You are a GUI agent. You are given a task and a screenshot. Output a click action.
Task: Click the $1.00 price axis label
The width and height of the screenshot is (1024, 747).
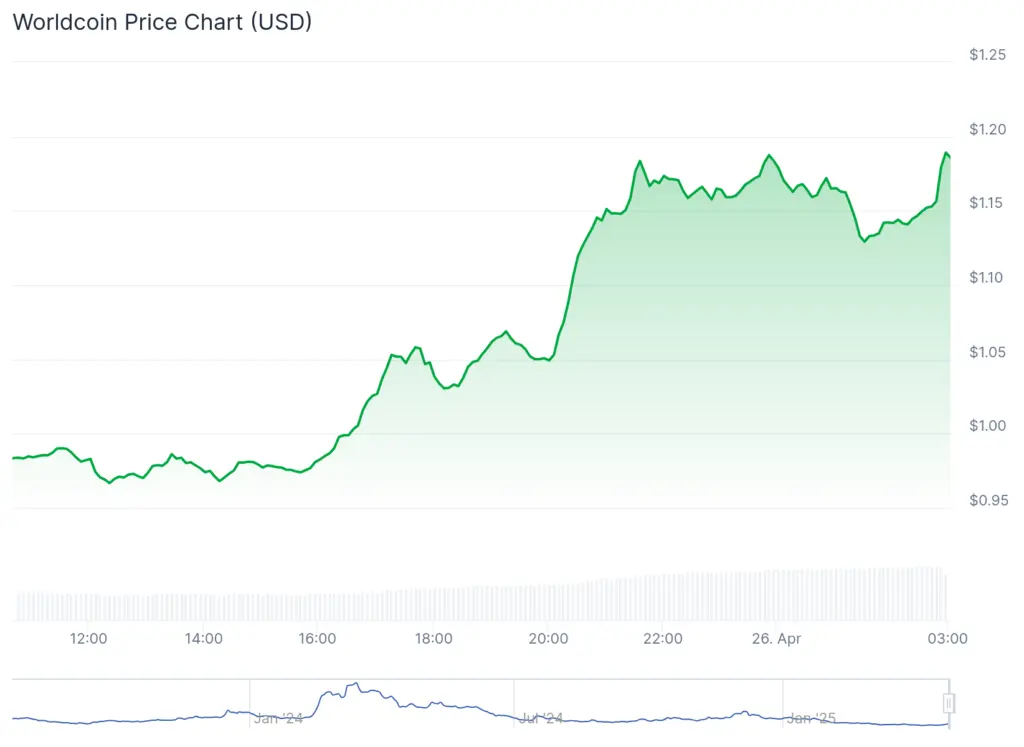(987, 426)
